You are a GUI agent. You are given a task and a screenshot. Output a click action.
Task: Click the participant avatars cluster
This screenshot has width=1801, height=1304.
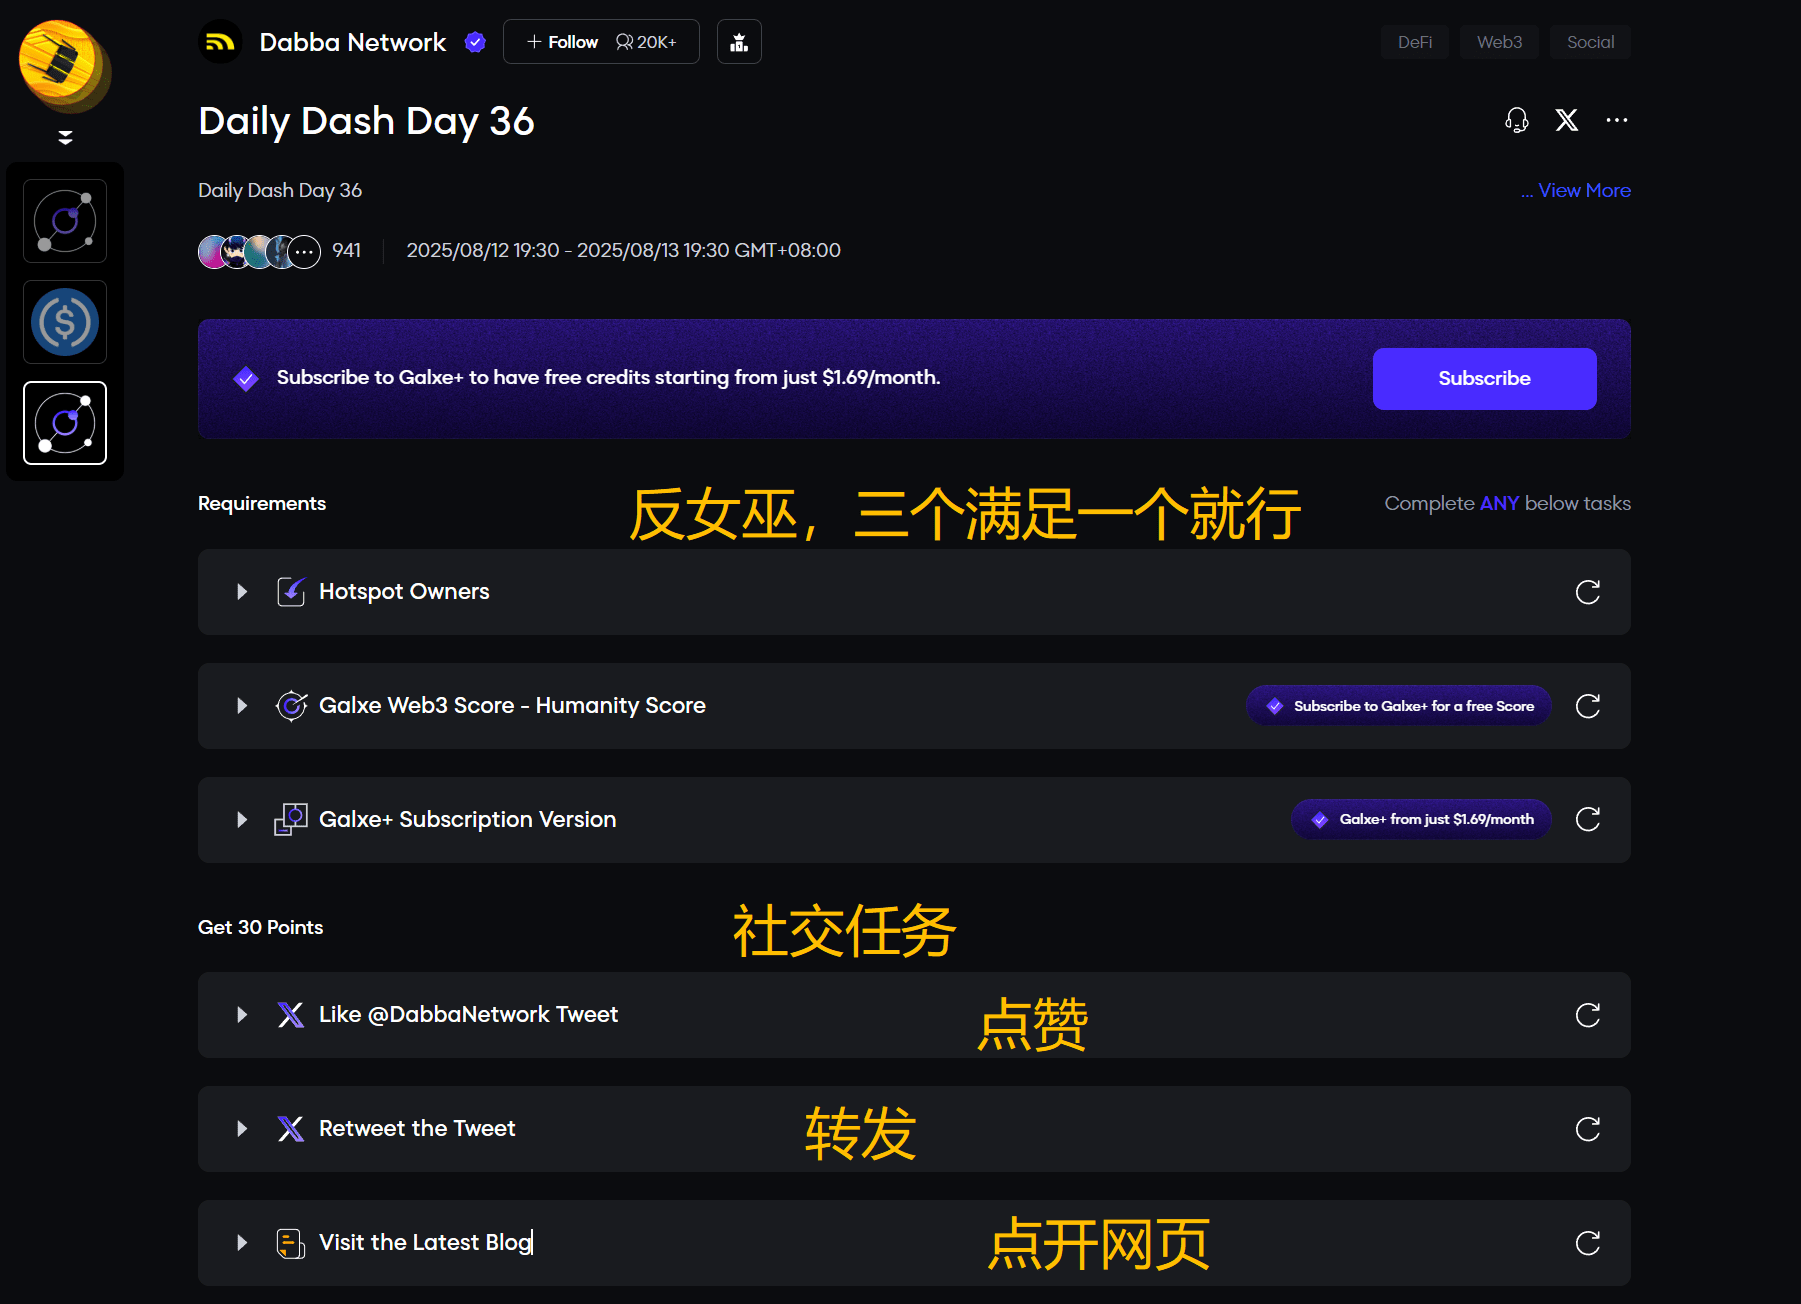259,251
